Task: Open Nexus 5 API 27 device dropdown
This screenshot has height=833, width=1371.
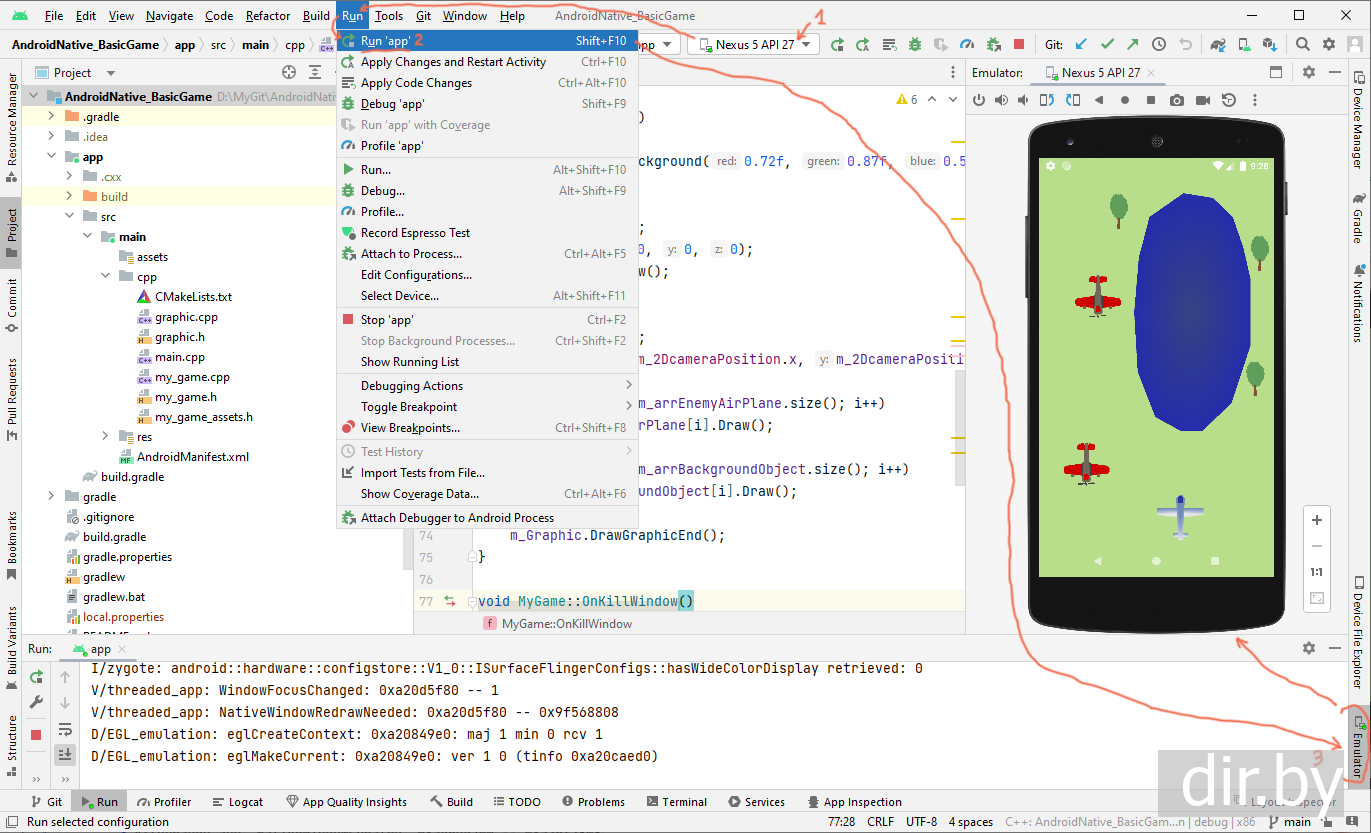Action: point(755,45)
